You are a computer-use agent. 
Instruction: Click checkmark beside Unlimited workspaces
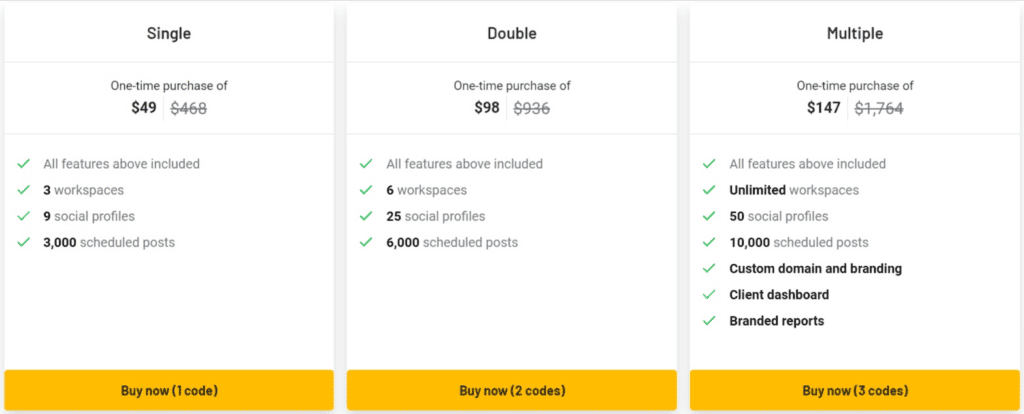click(x=709, y=190)
